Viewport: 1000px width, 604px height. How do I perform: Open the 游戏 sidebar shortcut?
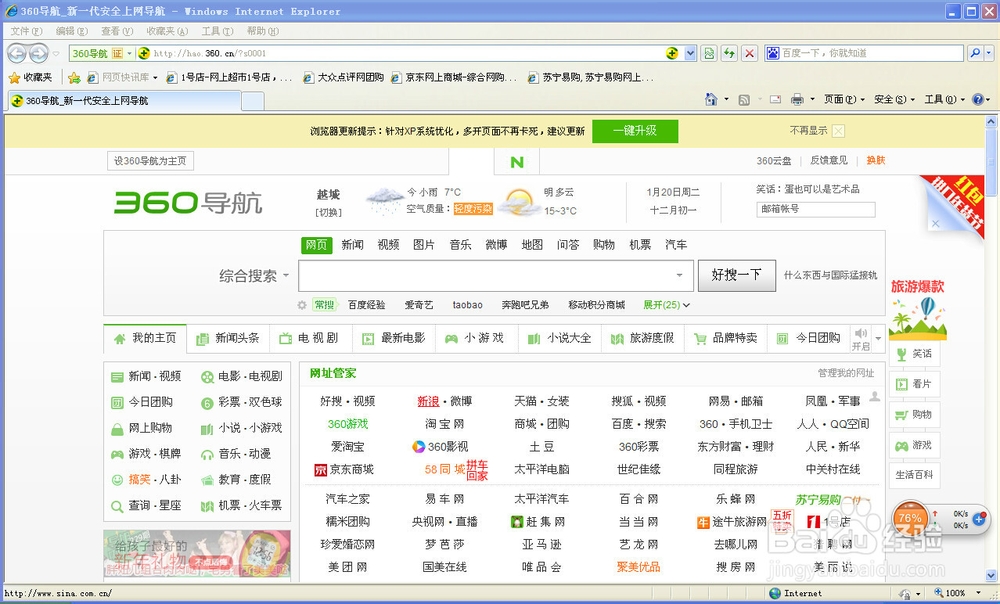(915, 445)
